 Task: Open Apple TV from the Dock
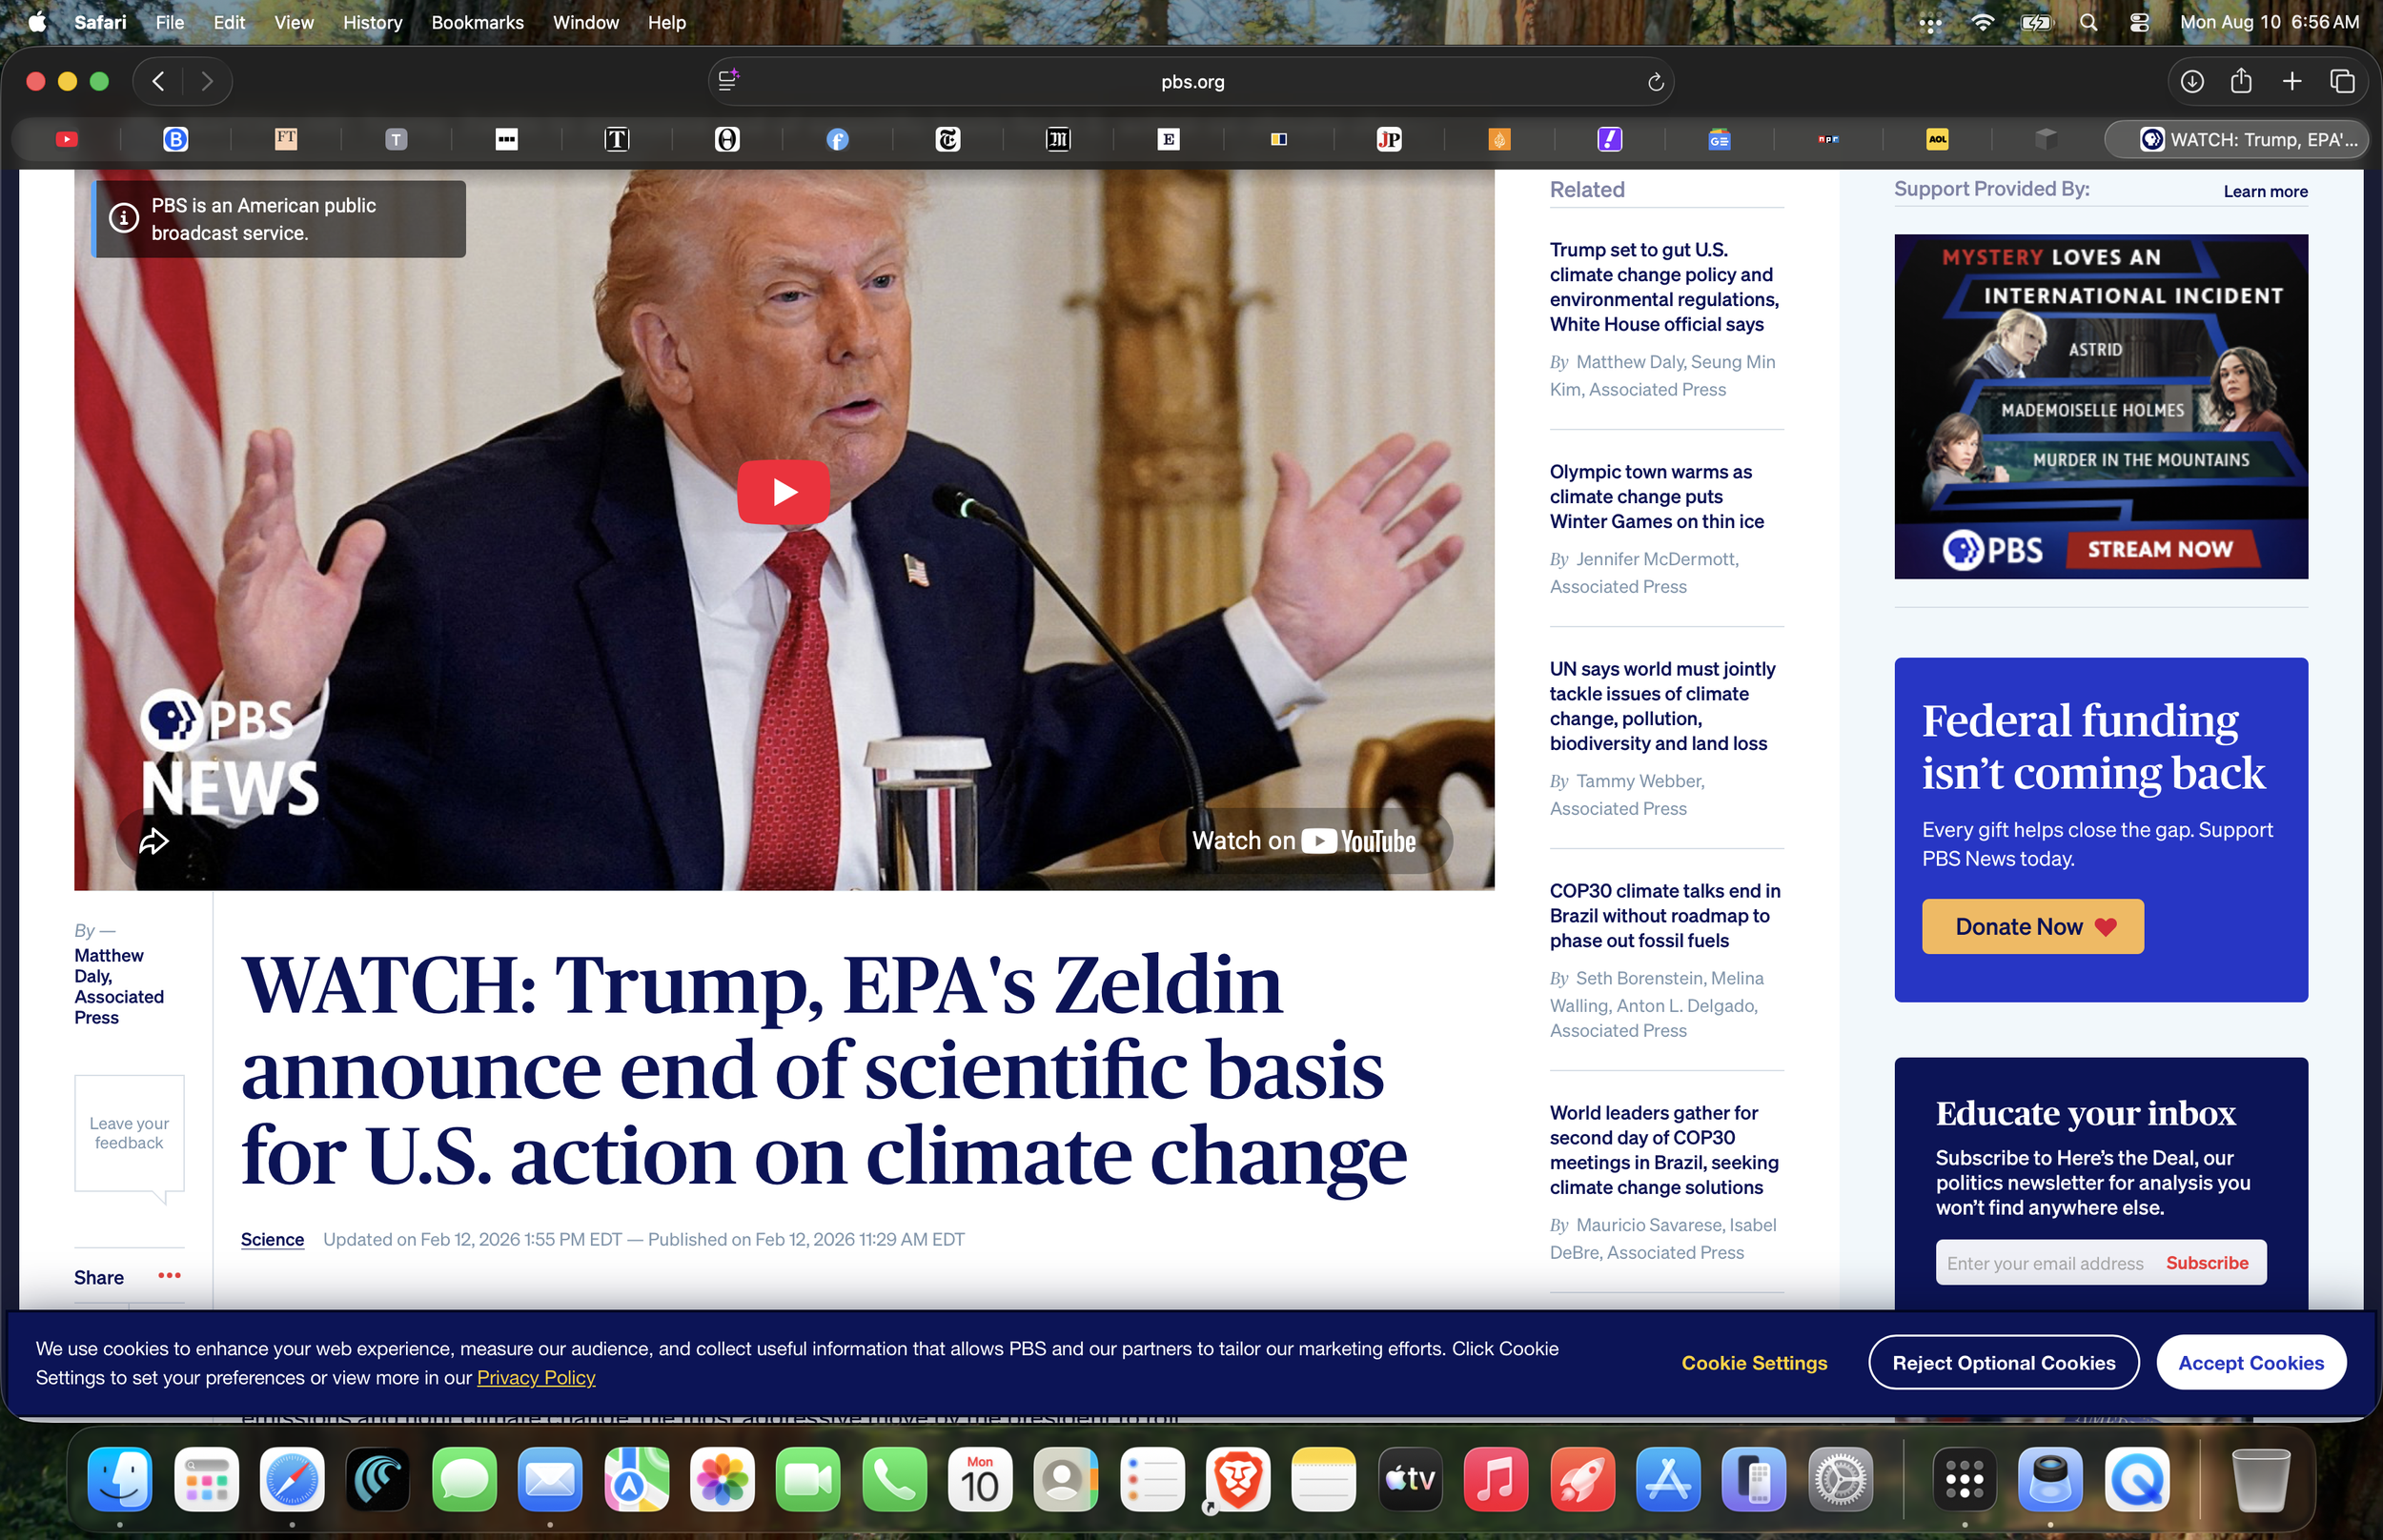[x=1409, y=1479]
